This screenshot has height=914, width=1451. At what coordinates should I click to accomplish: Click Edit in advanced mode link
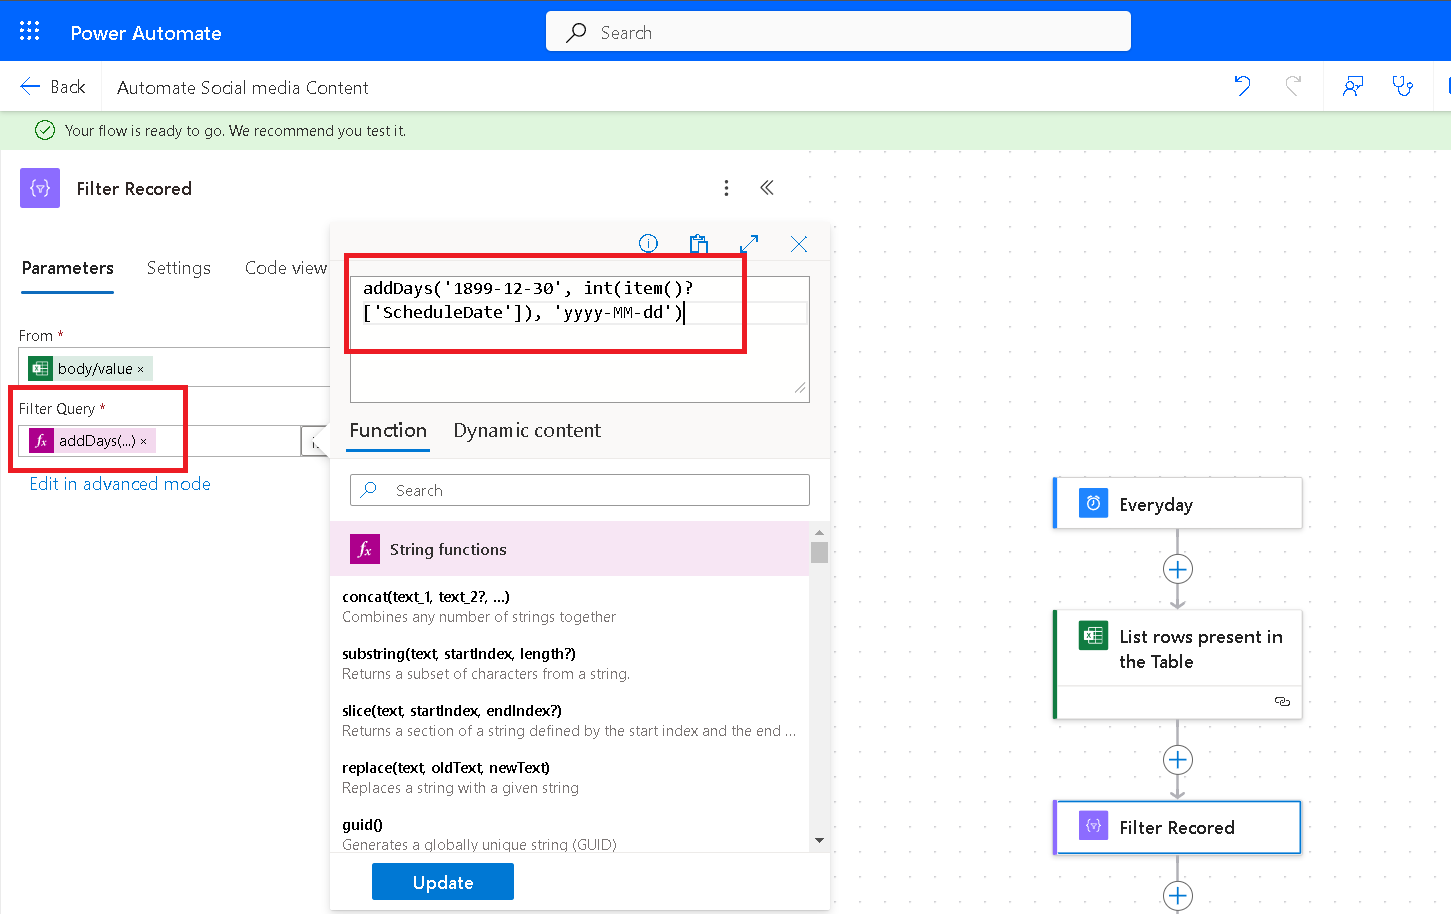(120, 484)
